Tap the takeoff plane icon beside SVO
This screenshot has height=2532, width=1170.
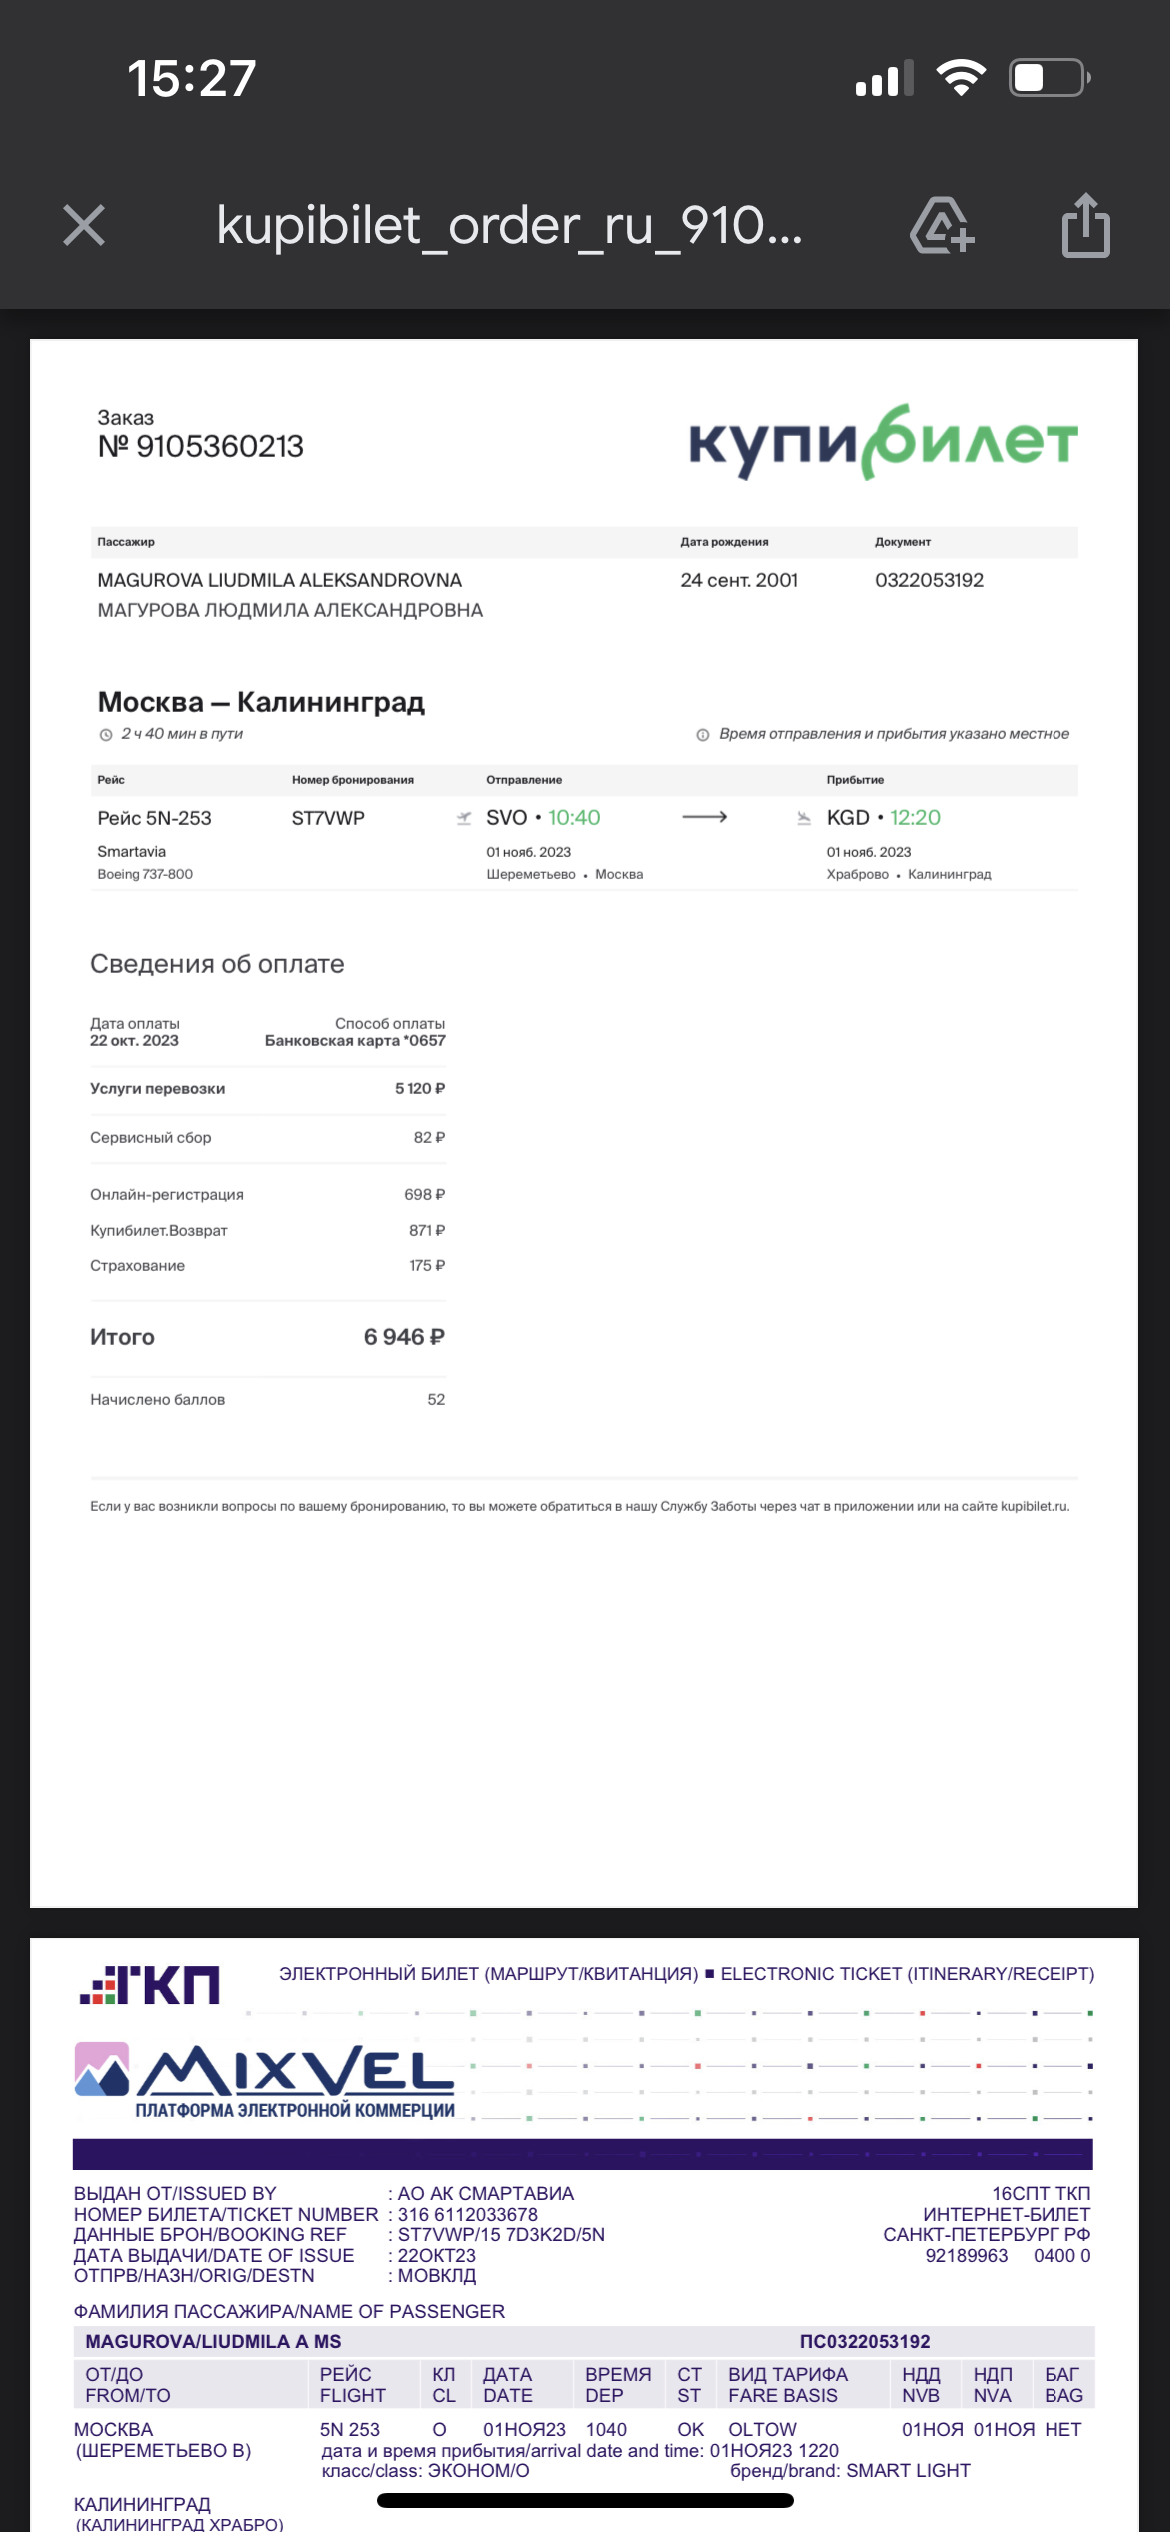464,818
